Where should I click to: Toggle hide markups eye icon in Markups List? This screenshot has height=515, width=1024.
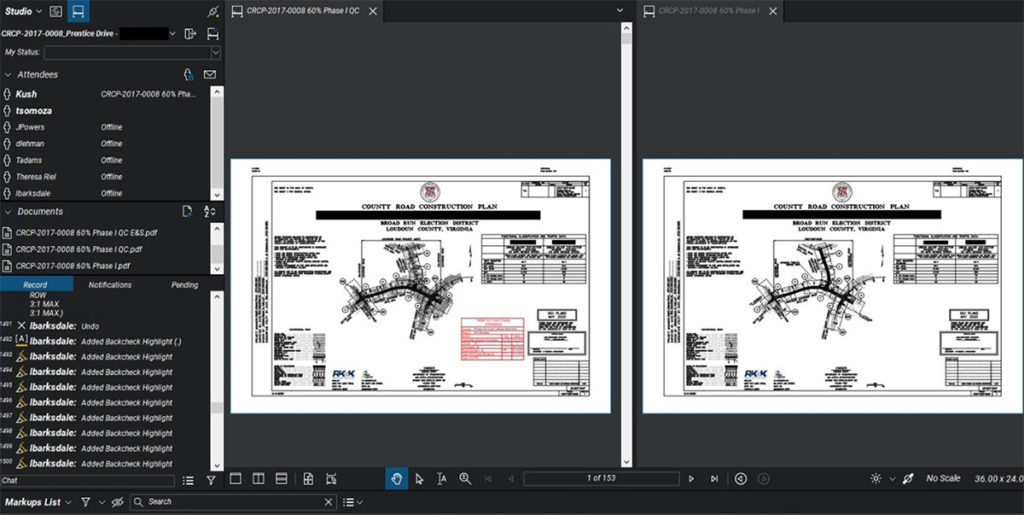click(118, 502)
